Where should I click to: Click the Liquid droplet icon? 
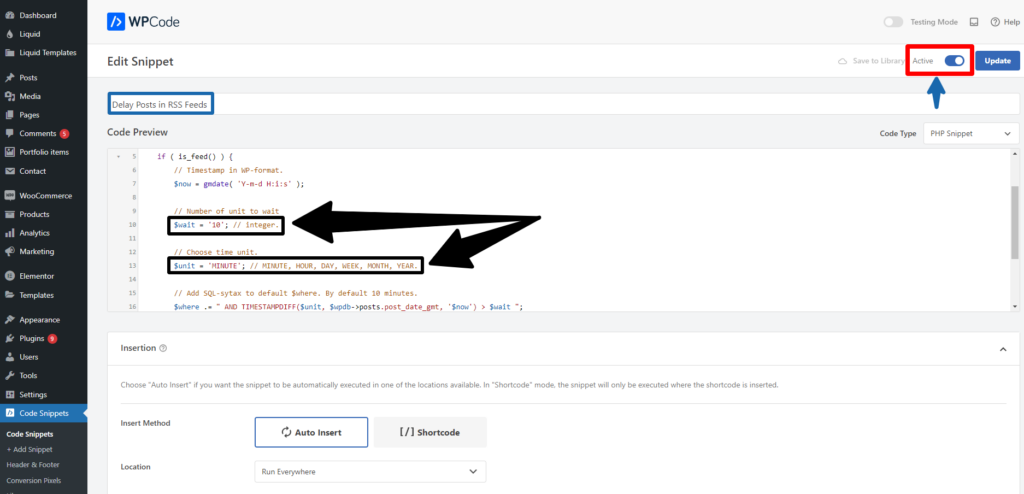[10, 34]
